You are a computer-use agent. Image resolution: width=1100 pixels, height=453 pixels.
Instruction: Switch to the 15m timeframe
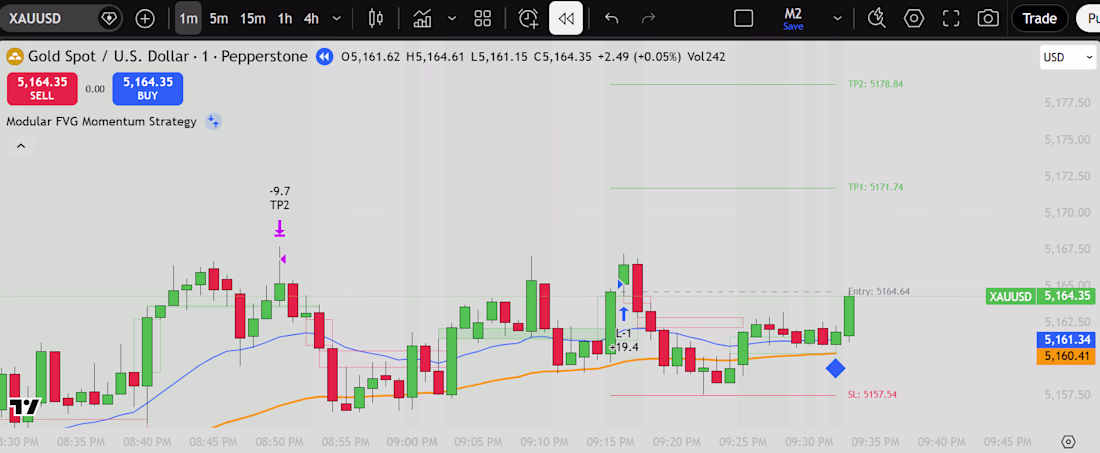click(x=253, y=19)
